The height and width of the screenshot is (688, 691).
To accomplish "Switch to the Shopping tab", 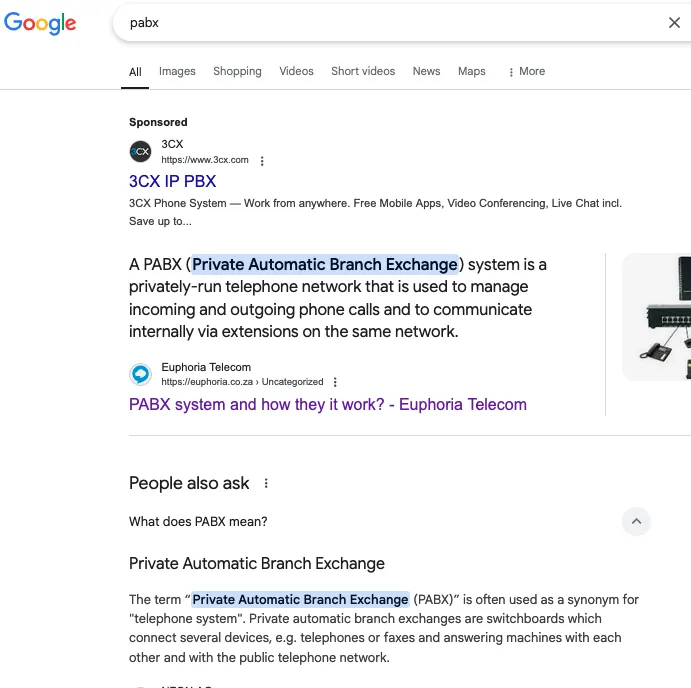I will tap(237, 72).
